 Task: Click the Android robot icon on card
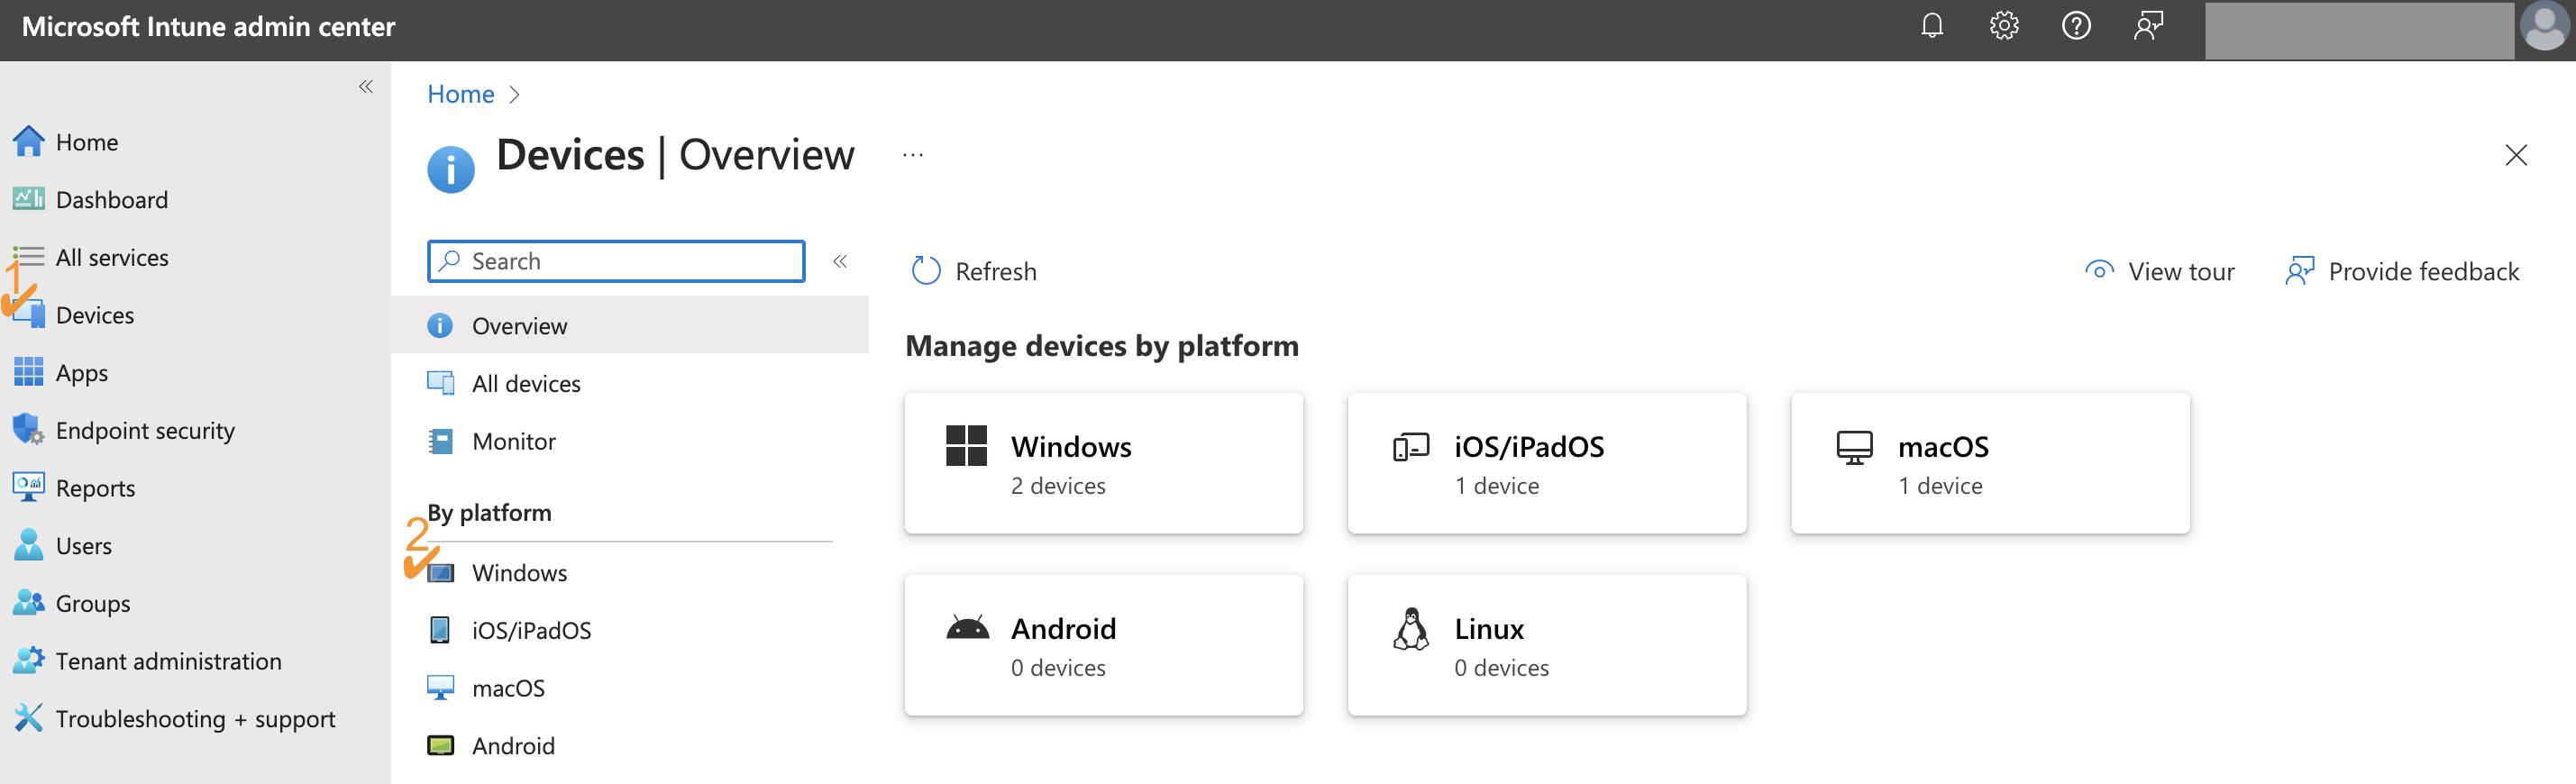click(967, 627)
